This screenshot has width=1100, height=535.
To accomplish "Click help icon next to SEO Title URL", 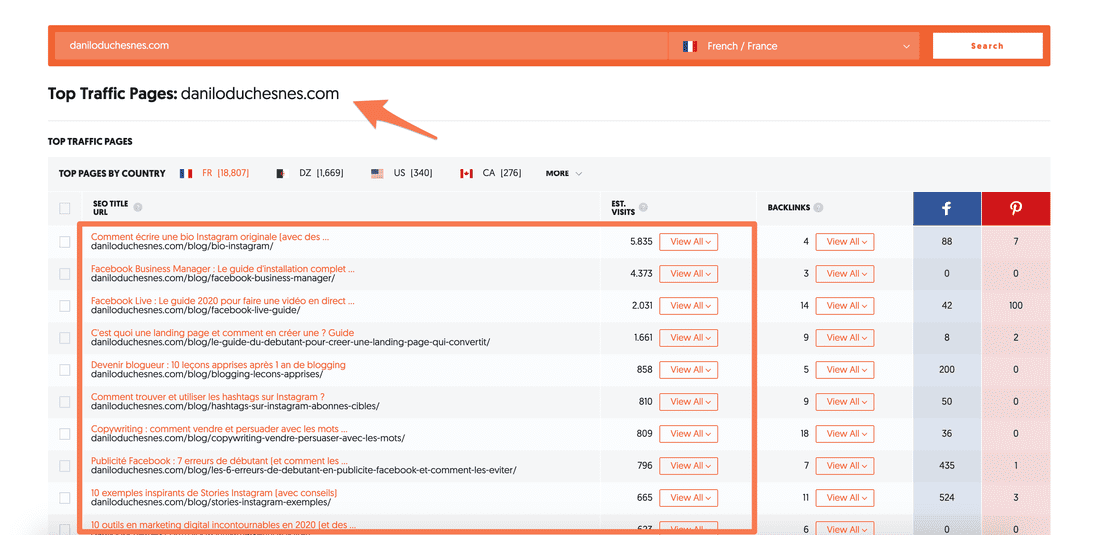I will click(138, 208).
